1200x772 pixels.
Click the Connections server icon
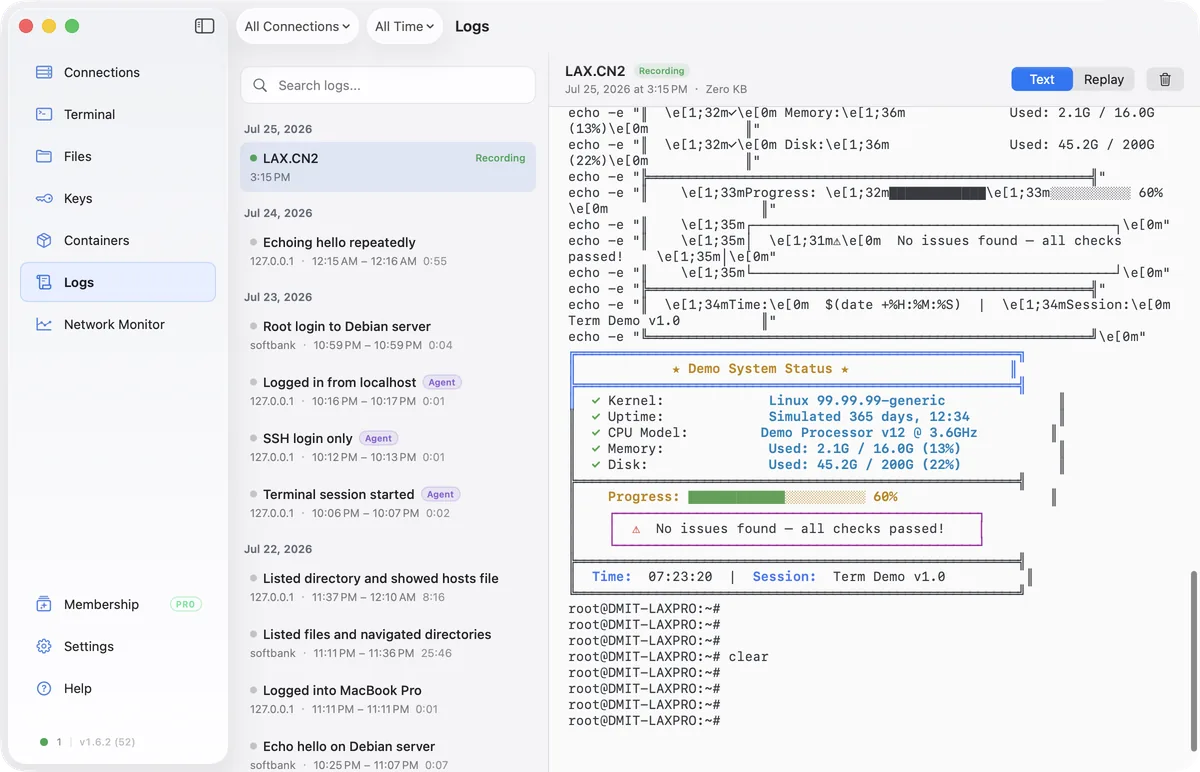44,72
